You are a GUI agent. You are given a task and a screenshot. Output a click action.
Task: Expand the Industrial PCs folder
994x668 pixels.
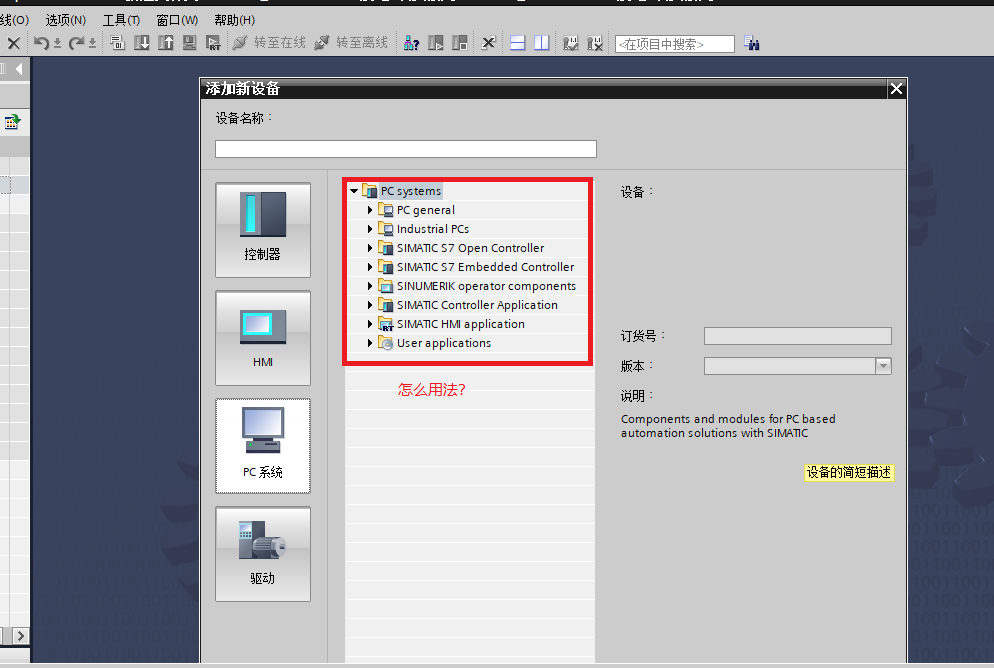click(x=370, y=229)
